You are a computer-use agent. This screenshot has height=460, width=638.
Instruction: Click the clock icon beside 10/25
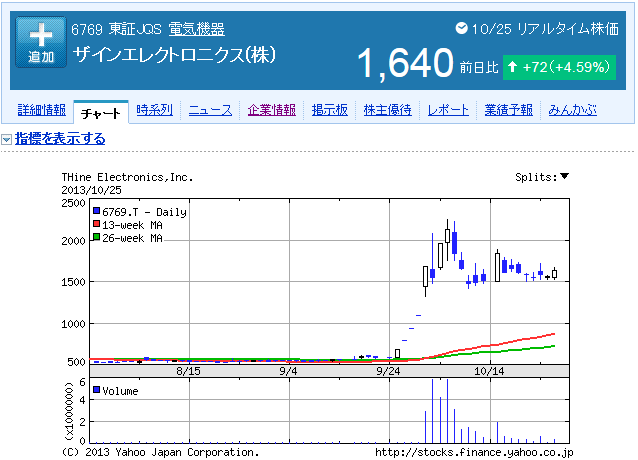coord(461,28)
